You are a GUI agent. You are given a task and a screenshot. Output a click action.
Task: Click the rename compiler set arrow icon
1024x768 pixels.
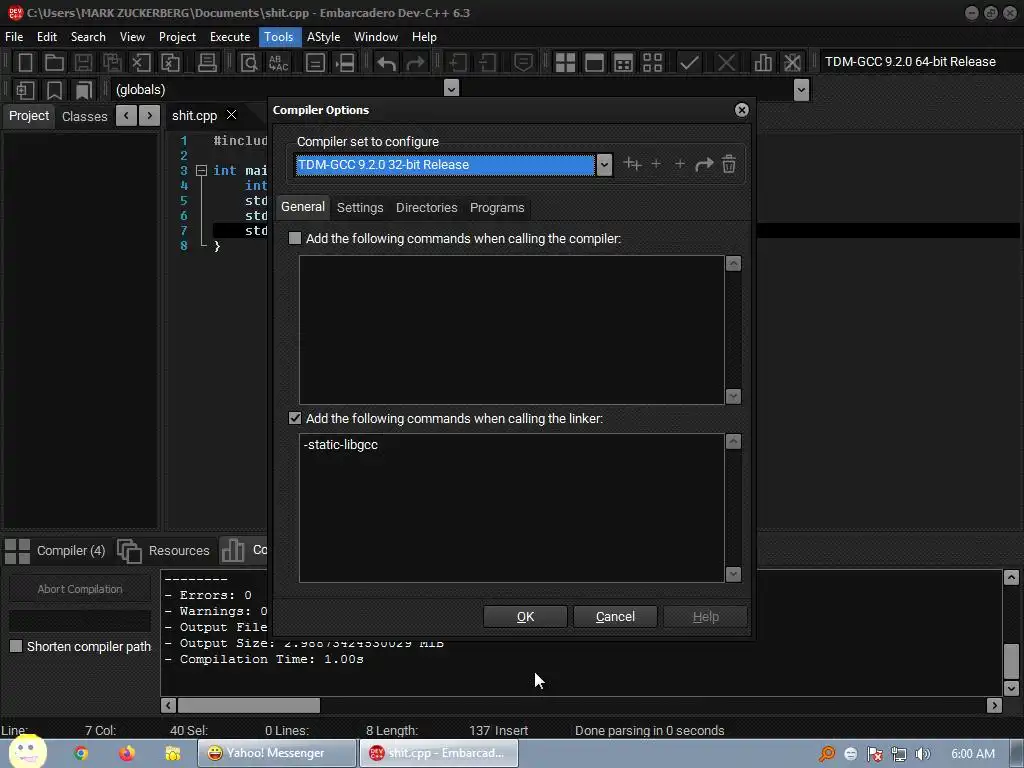click(704, 164)
